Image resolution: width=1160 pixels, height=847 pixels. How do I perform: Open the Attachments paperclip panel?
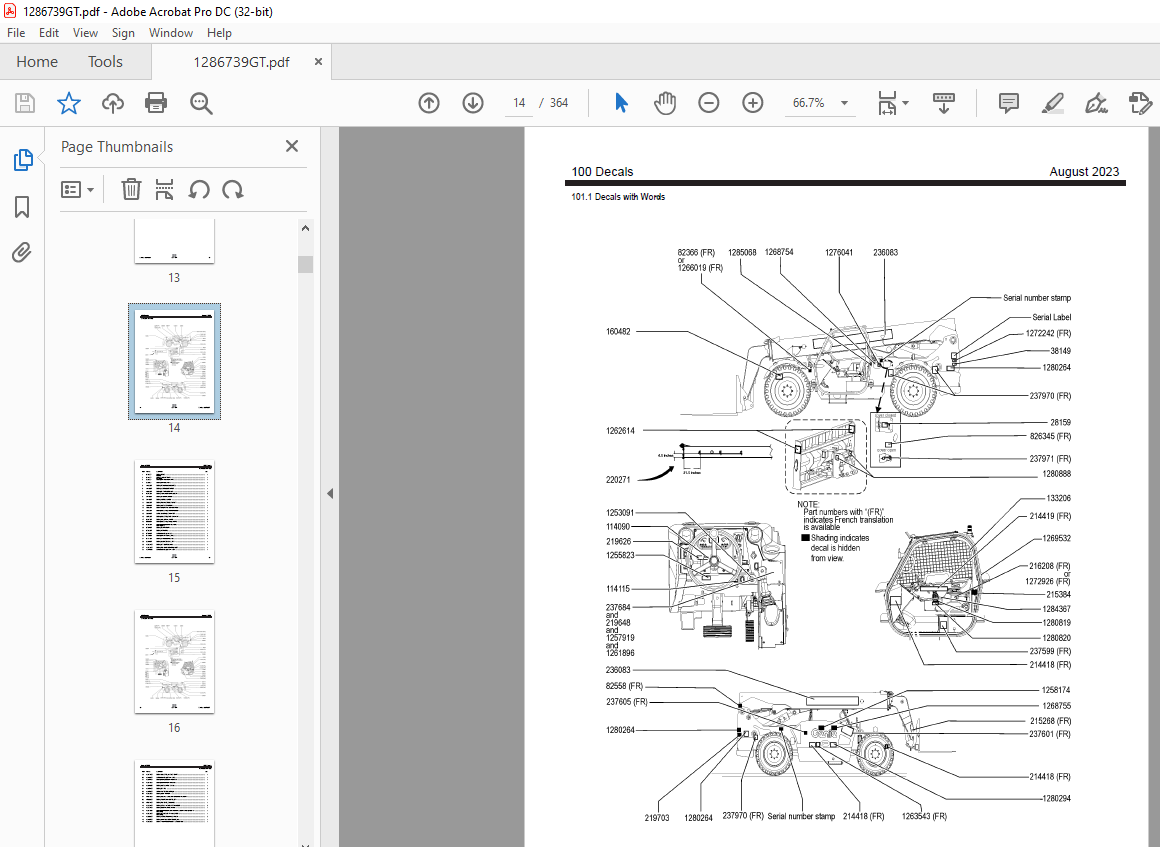22,253
